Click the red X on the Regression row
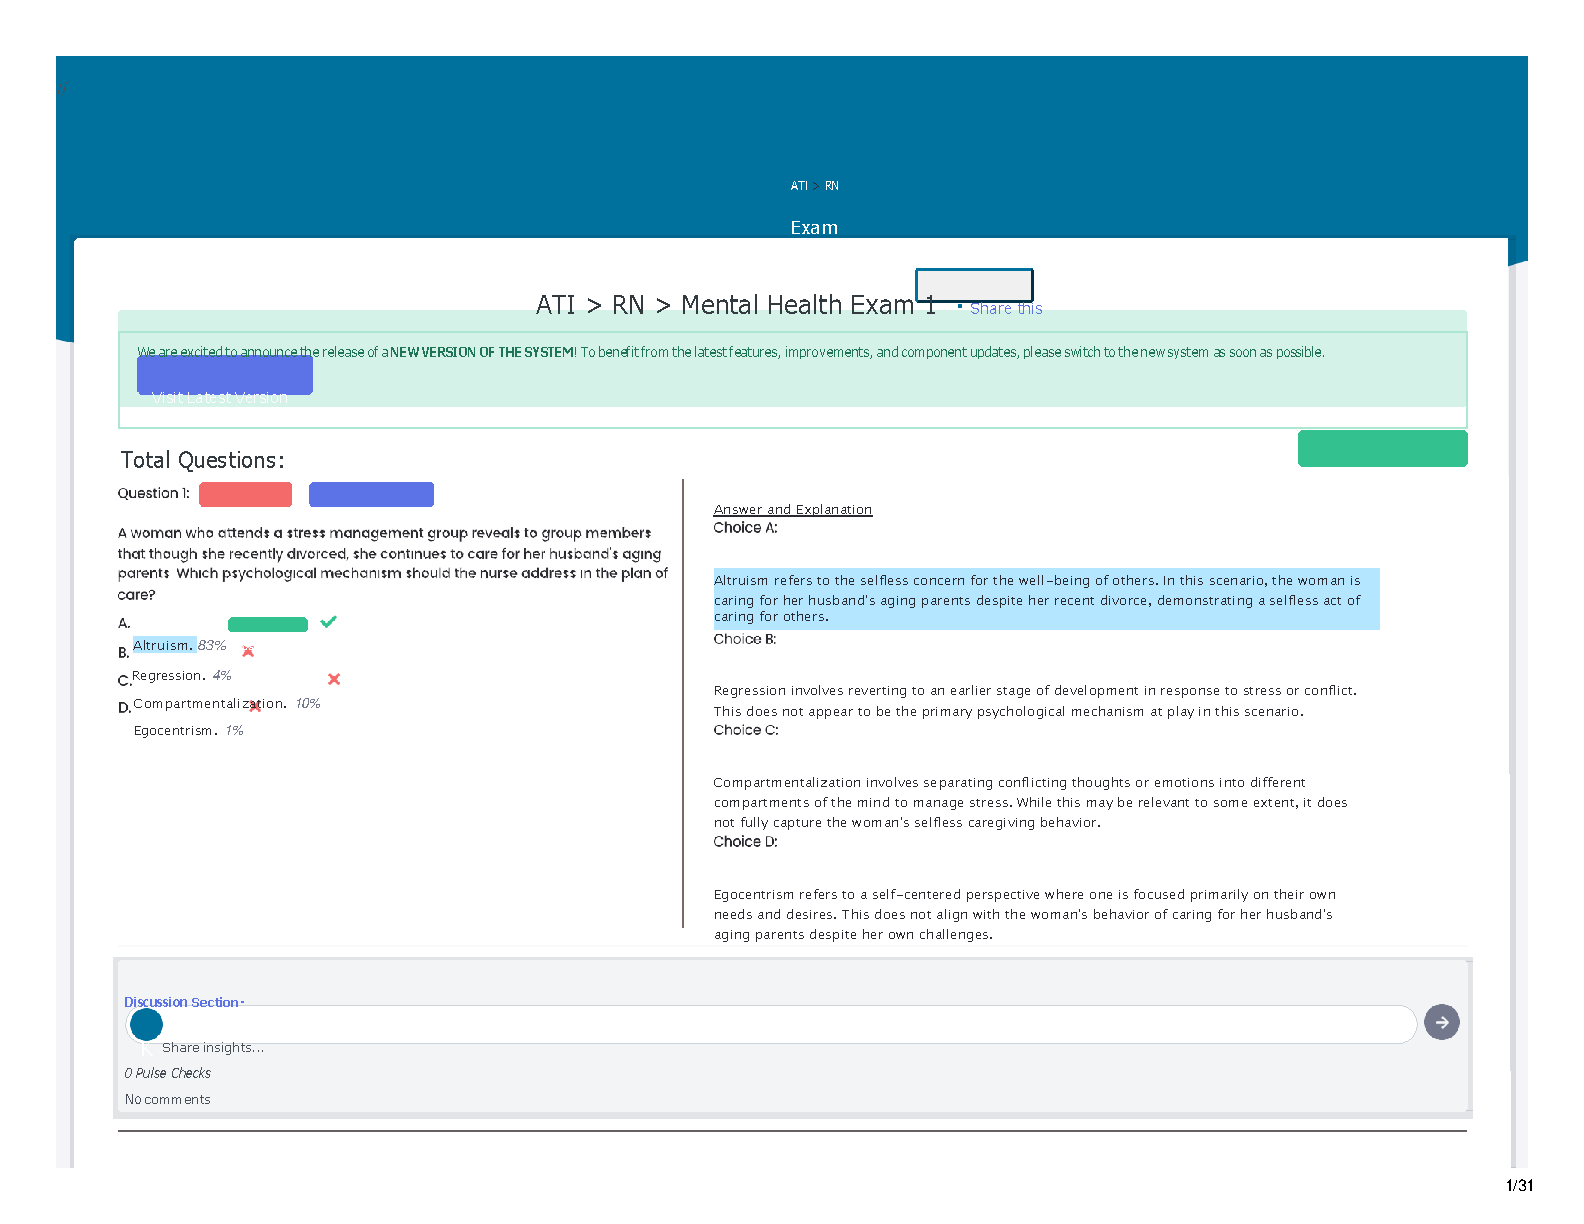 [334, 679]
